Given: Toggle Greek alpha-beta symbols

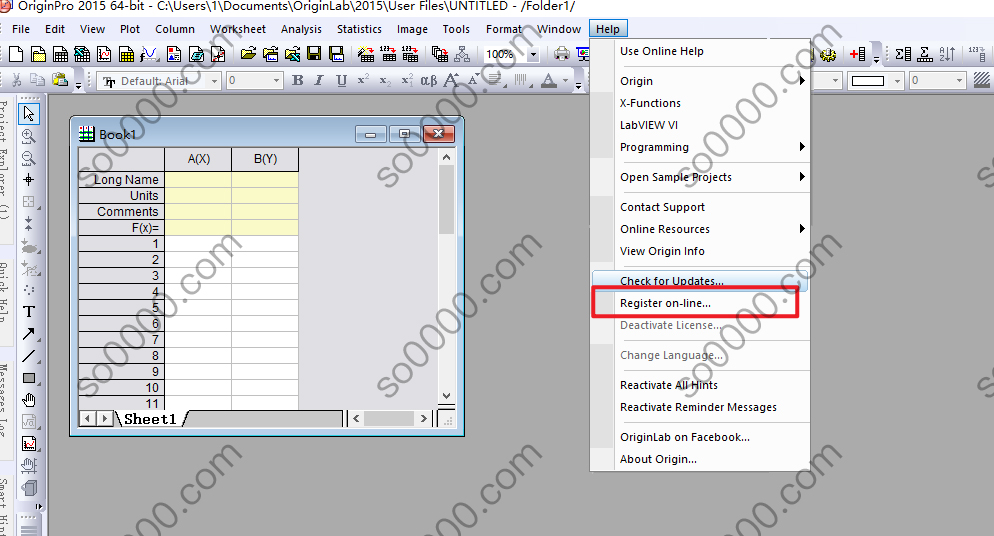Looking at the screenshot, I should [429, 80].
